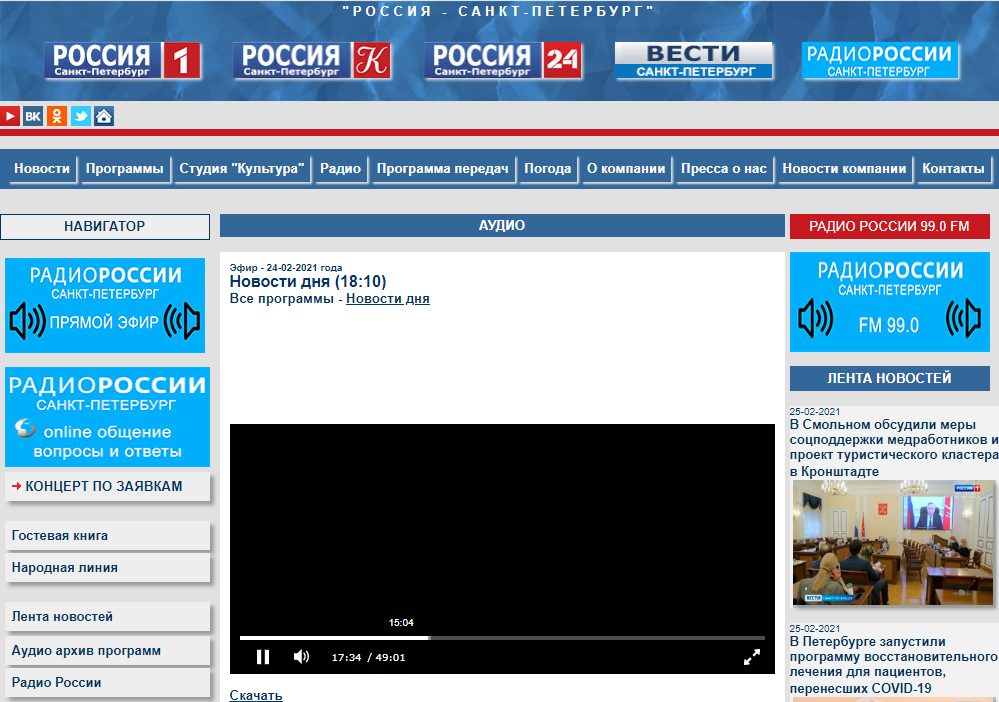This screenshot has height=702, width=999.
Task: Click the Лента новостей section header
Action: 889,378
